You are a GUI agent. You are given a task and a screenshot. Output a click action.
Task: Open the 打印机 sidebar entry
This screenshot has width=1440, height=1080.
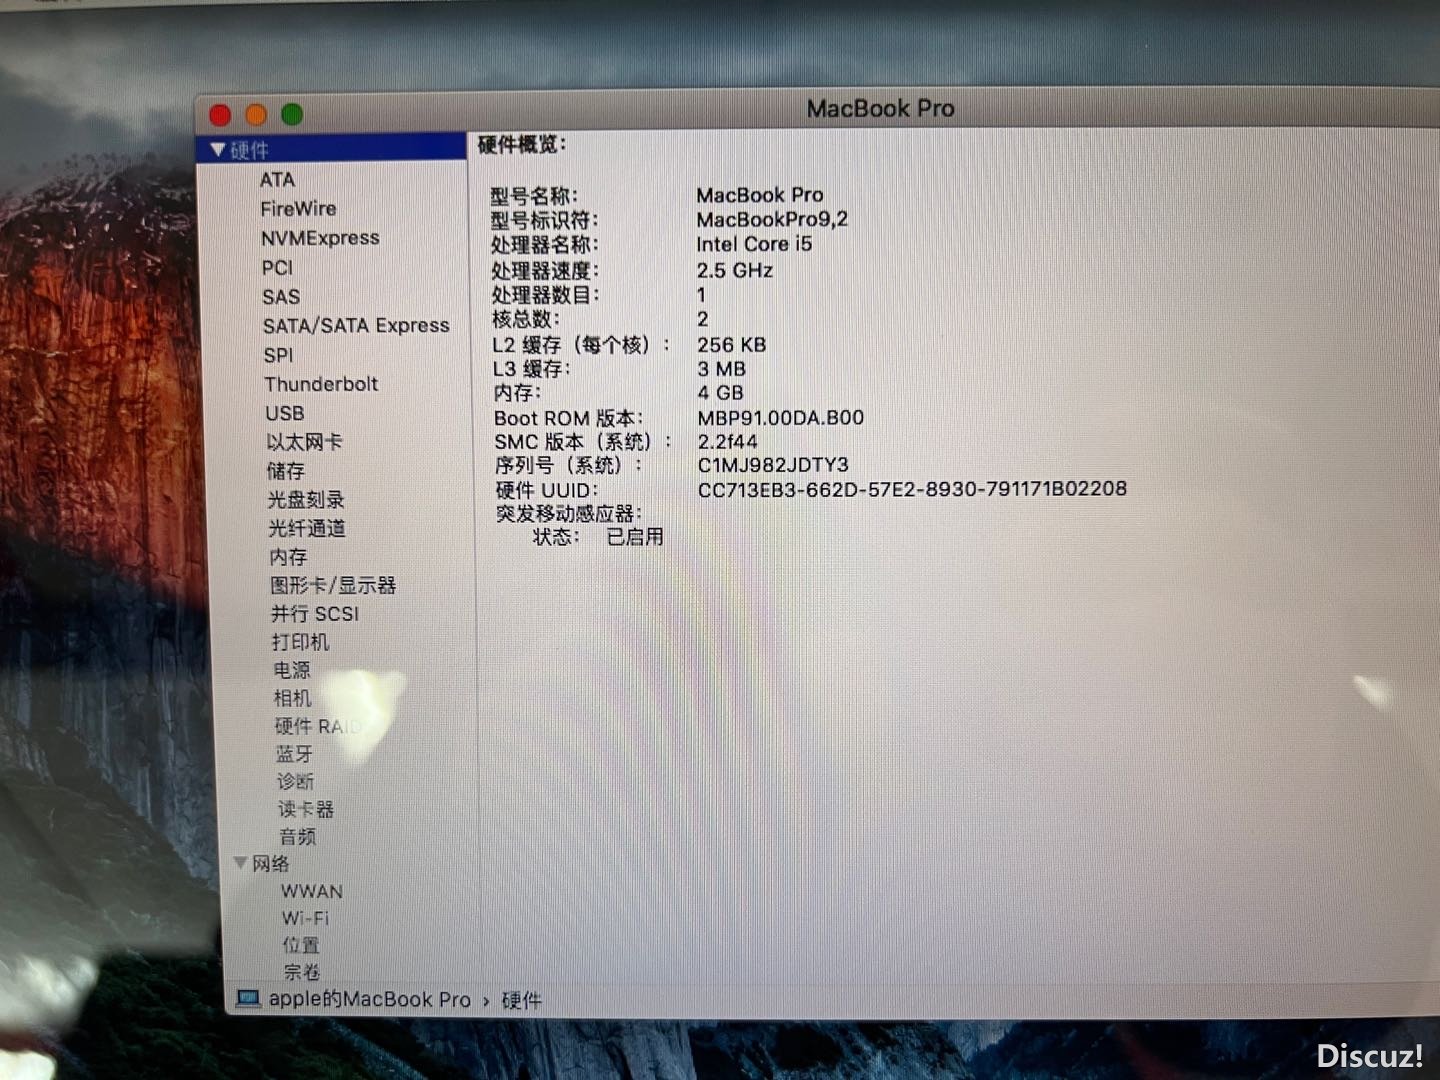pyautogui.click(x=300, y=642)
